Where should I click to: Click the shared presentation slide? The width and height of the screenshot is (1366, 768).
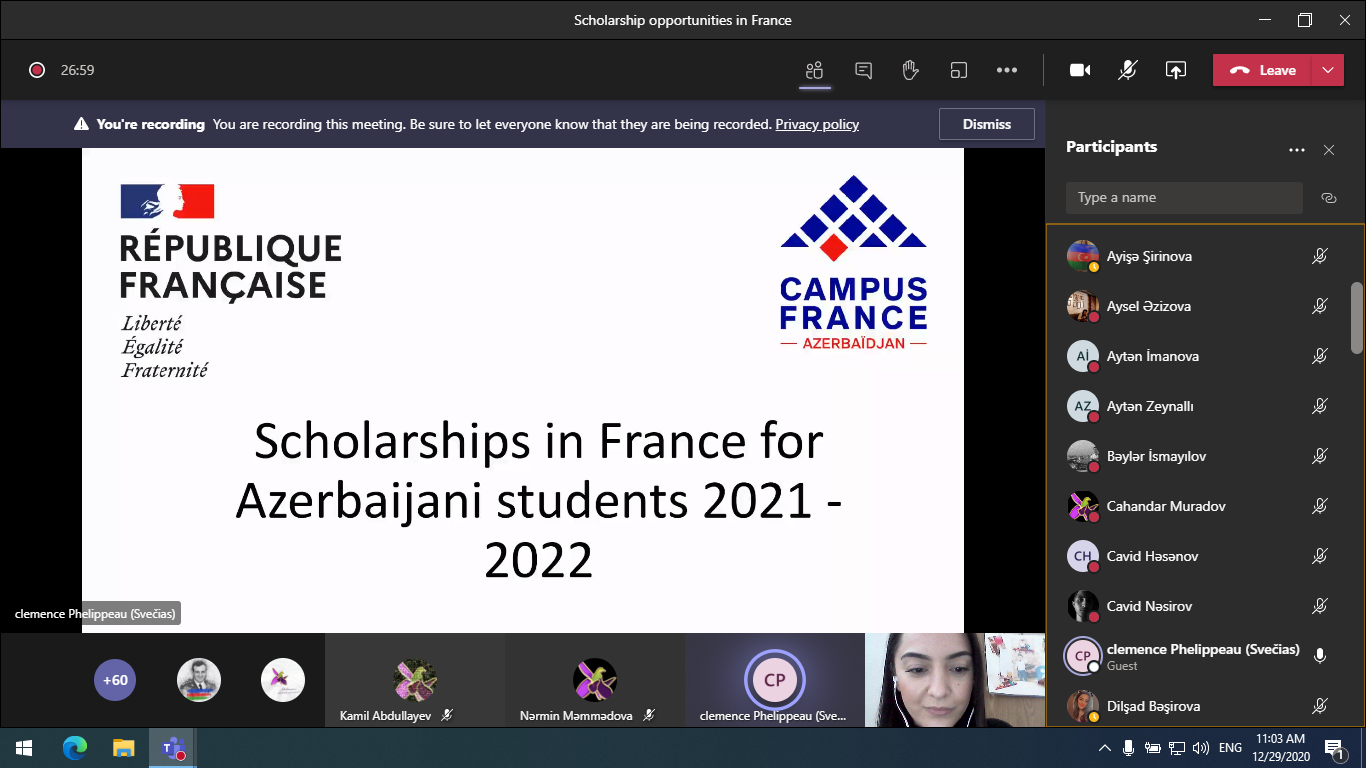523,390
